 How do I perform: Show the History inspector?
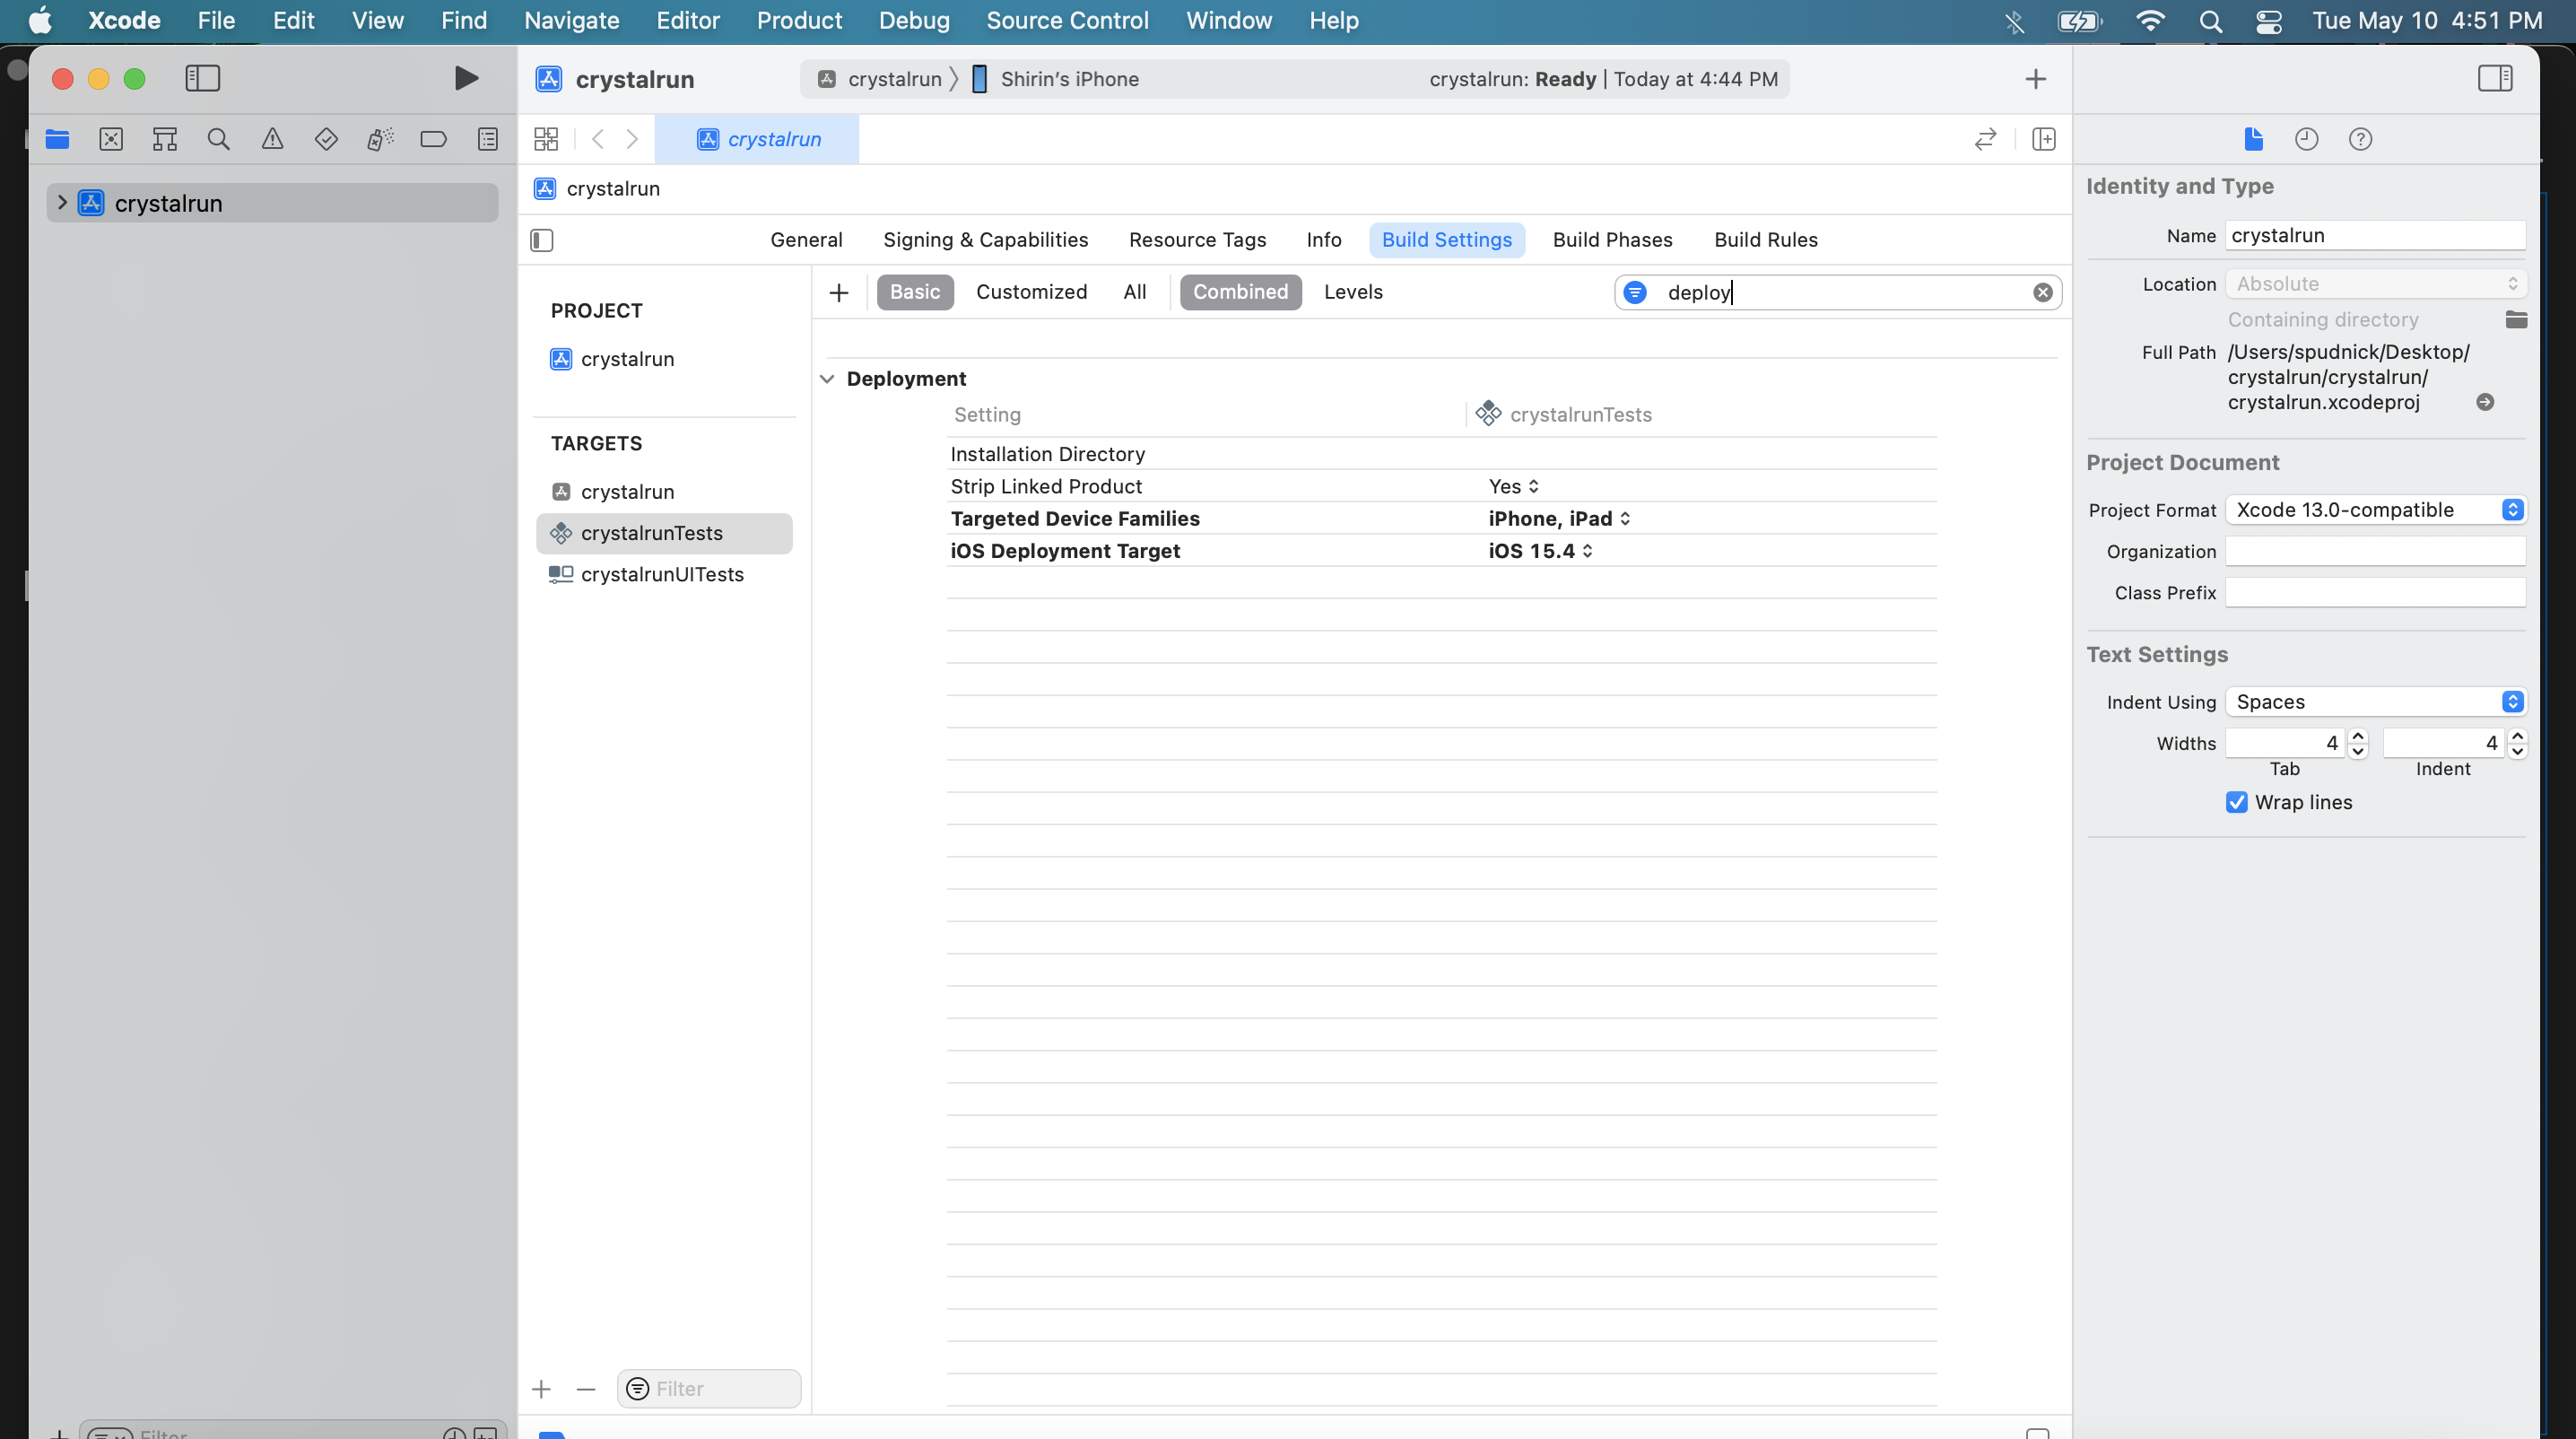pyautogui.click(x=2306, y=139)
